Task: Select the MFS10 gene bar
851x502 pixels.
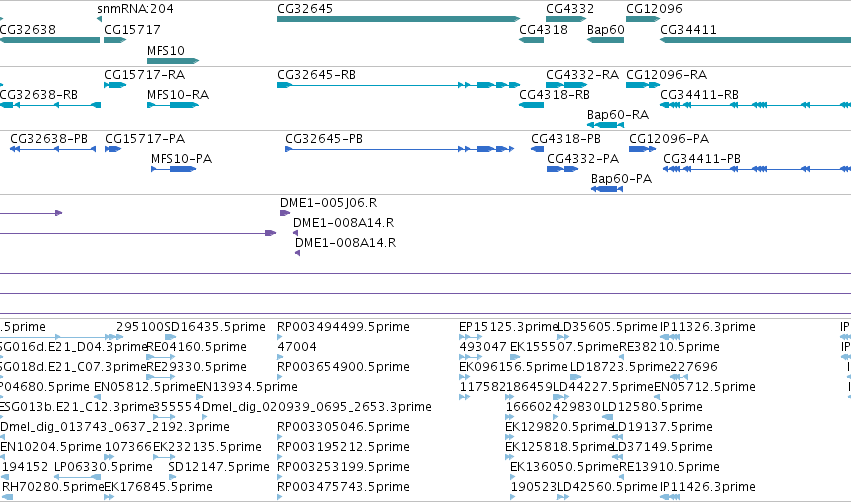Action: pyautogui.click(x=173, y=61)
